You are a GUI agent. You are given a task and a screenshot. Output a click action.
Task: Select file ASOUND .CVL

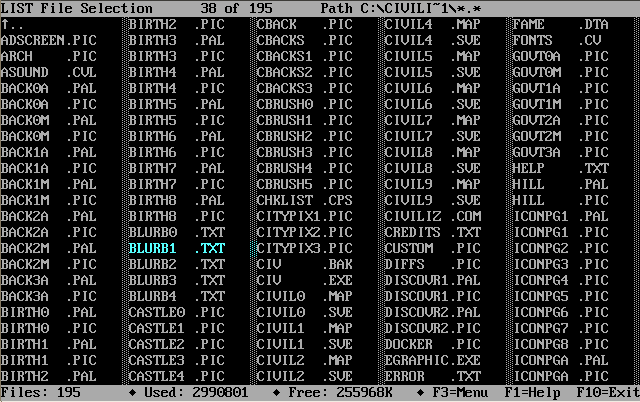49,72
